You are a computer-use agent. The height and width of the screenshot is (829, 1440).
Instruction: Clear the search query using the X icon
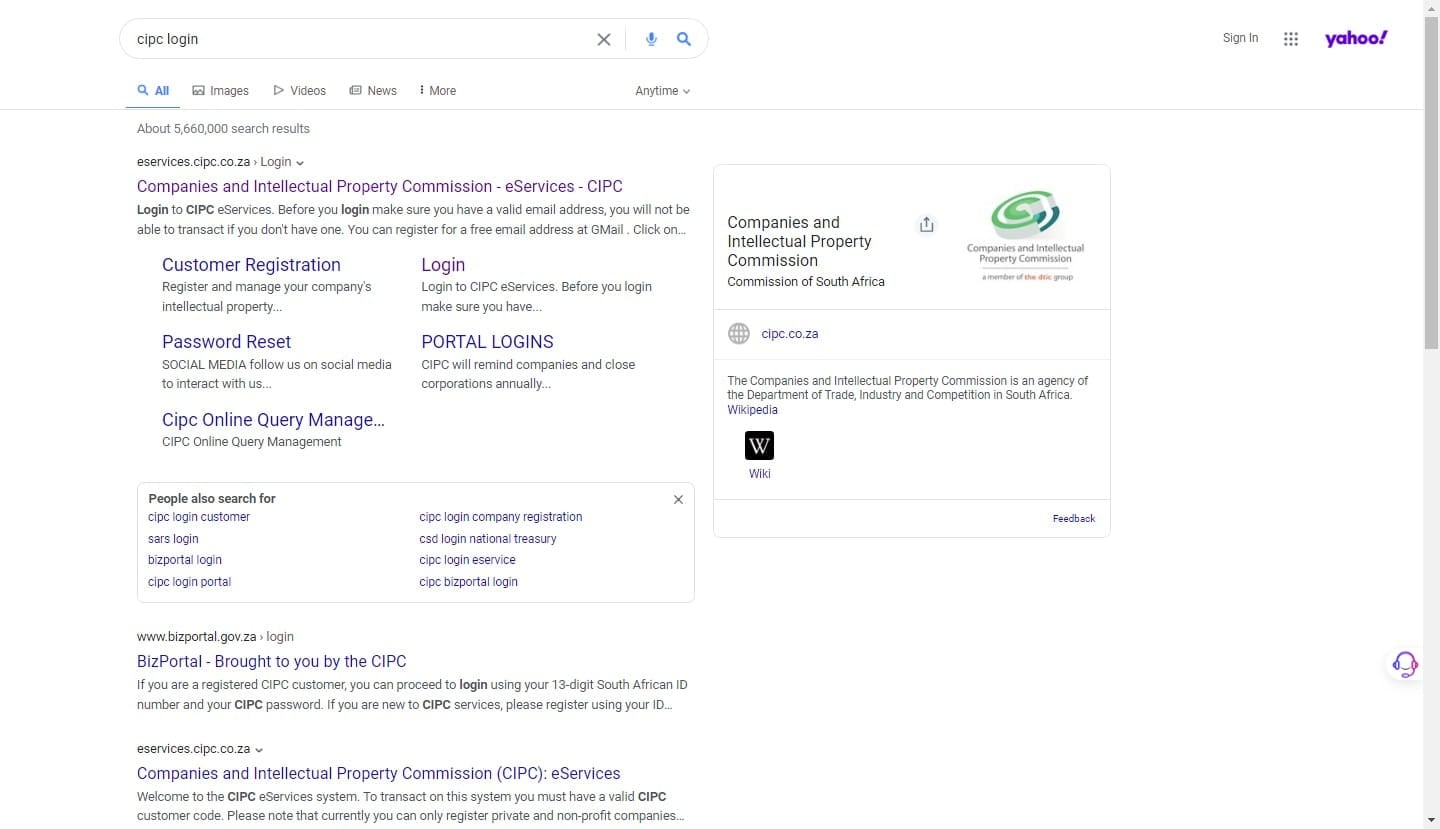(x=604, y=39)
